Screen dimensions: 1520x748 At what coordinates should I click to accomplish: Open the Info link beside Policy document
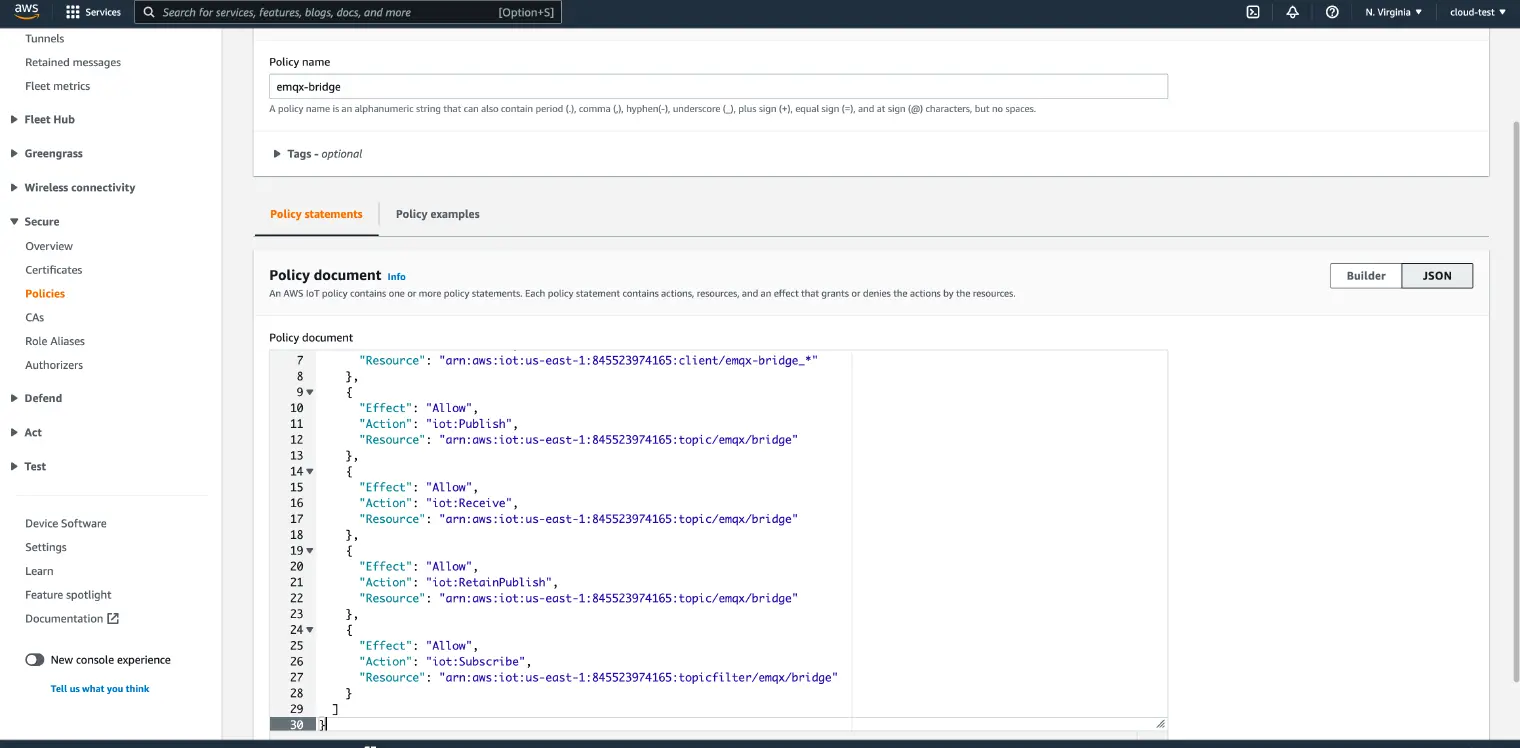click(397, 277)
